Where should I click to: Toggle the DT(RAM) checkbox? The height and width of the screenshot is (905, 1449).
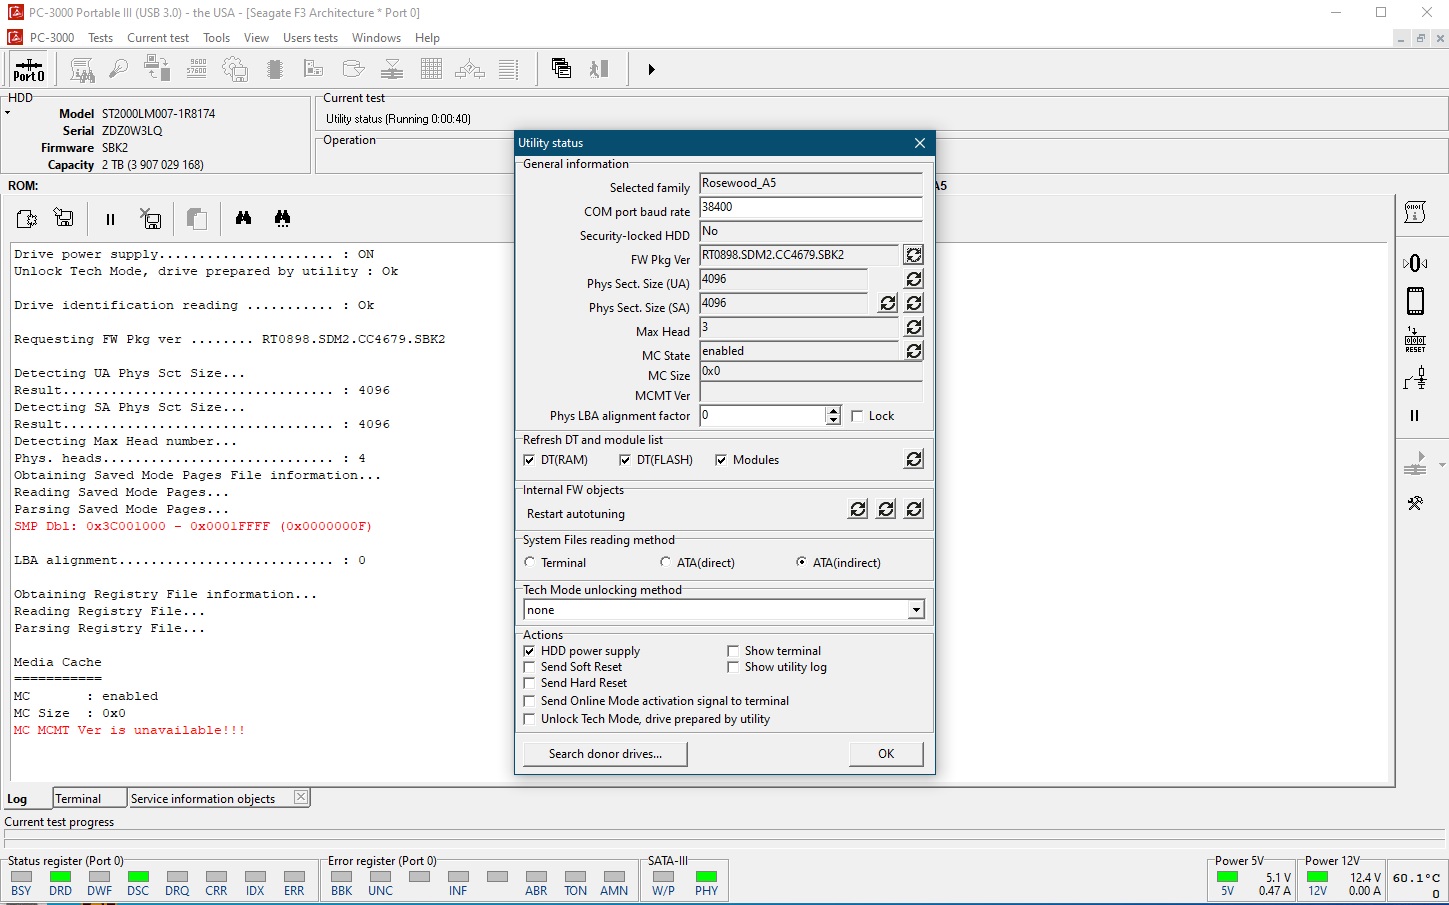point(529,460)
